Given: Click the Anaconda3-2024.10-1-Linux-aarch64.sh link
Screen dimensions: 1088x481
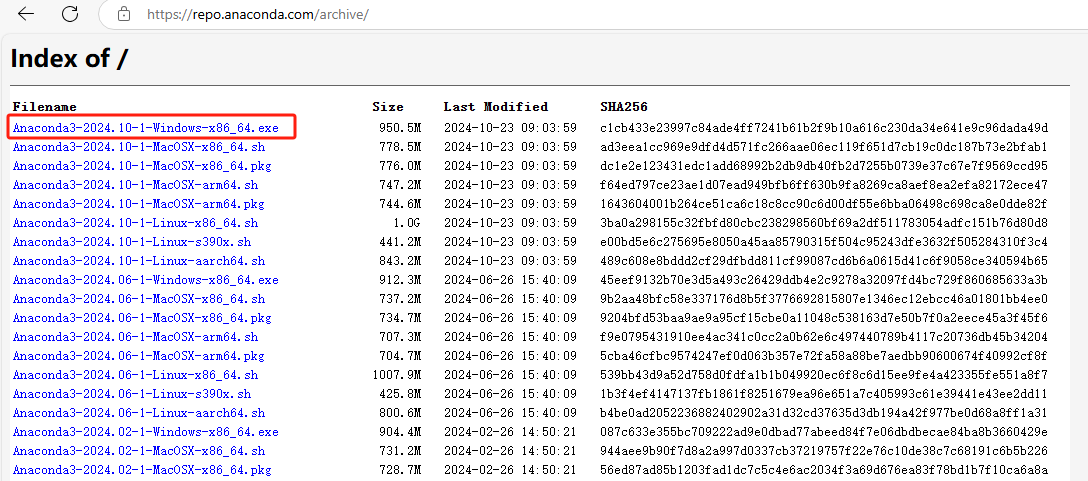Looking at the screenshot, I should click(x=139, y=261).
